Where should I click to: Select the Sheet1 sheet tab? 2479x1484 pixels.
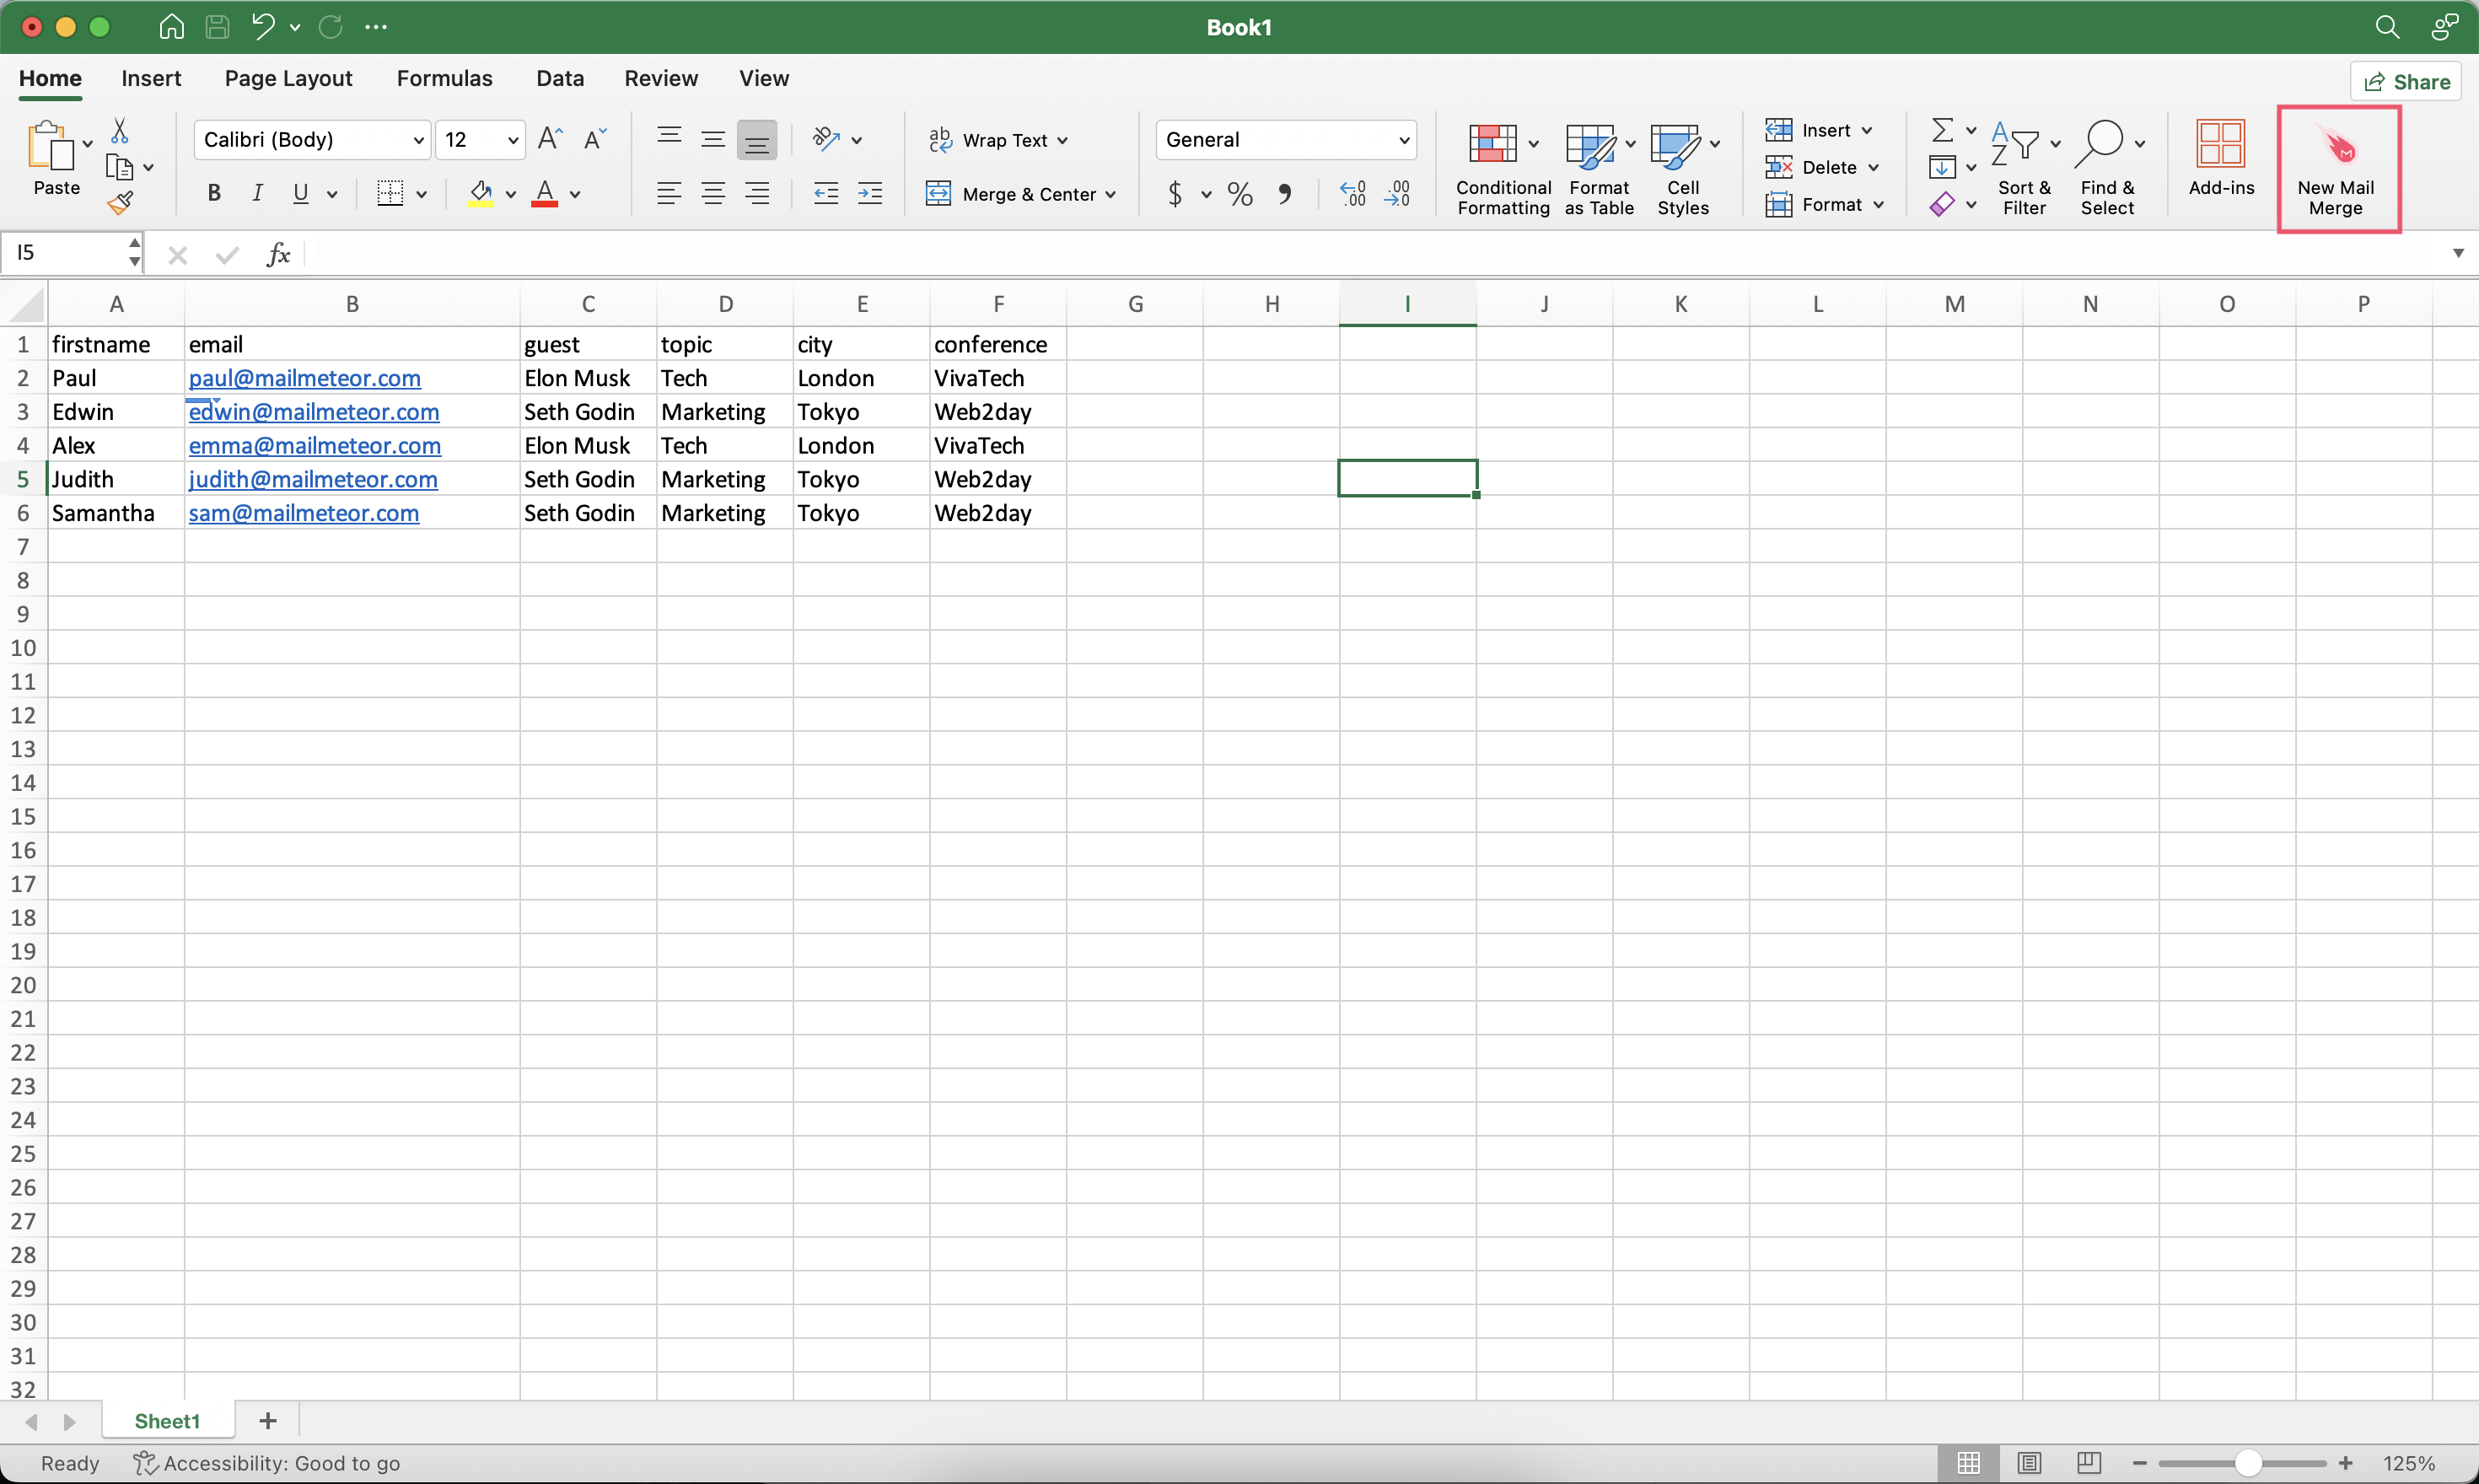(x=167, y=1421)
